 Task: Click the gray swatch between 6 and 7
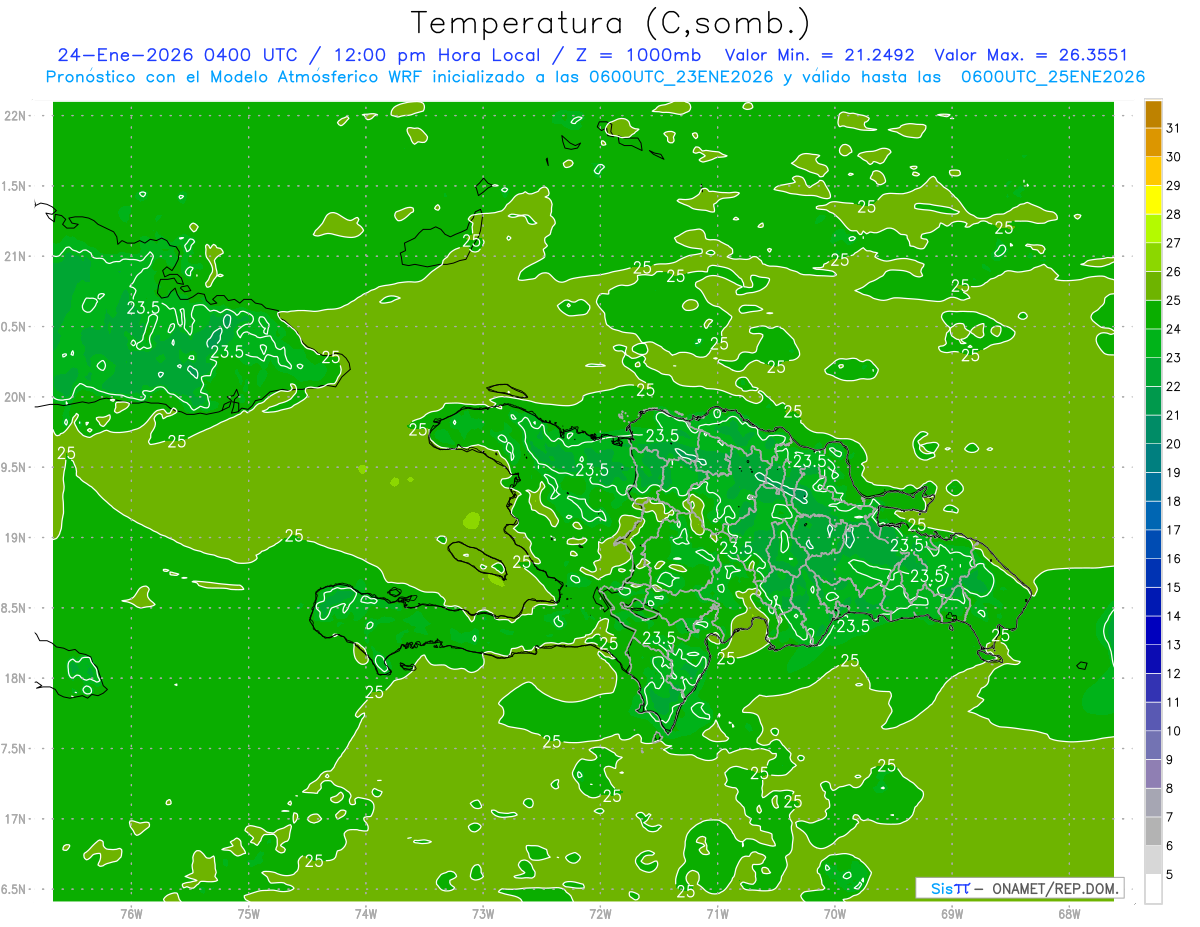1153,831
